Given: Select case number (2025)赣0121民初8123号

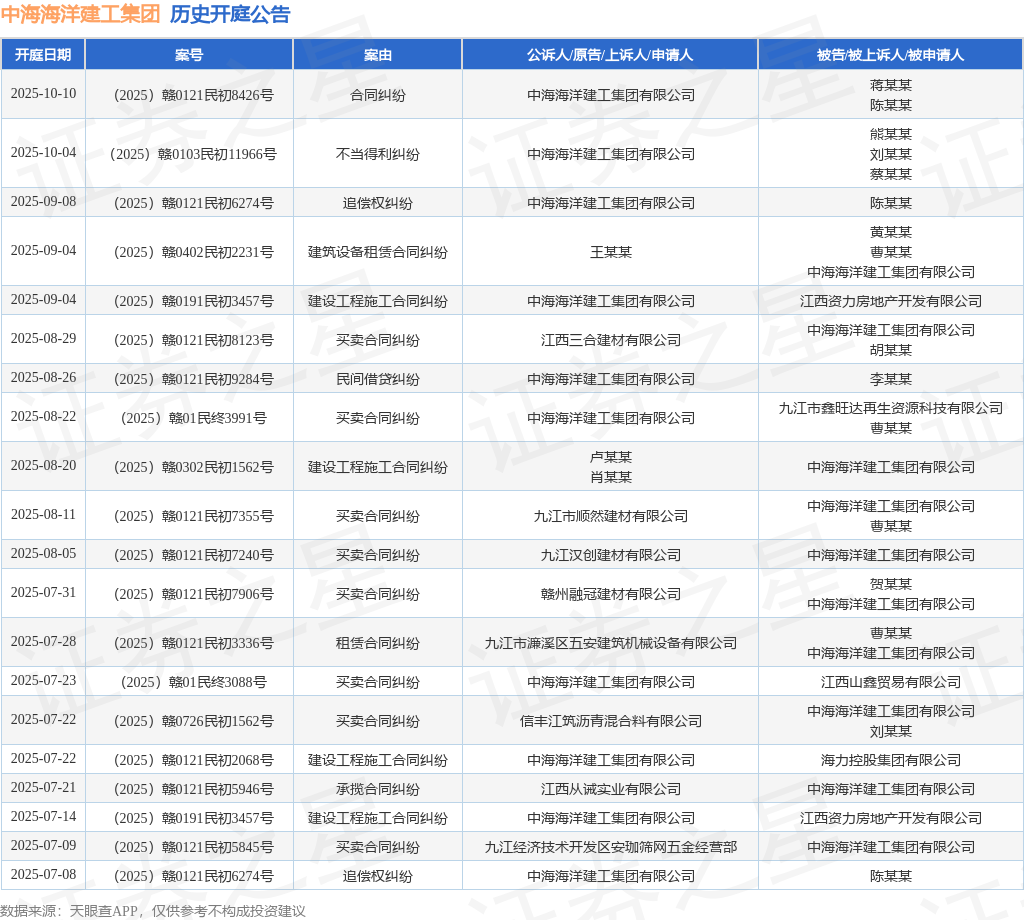Looking at the screenshot, I should 193,340.
